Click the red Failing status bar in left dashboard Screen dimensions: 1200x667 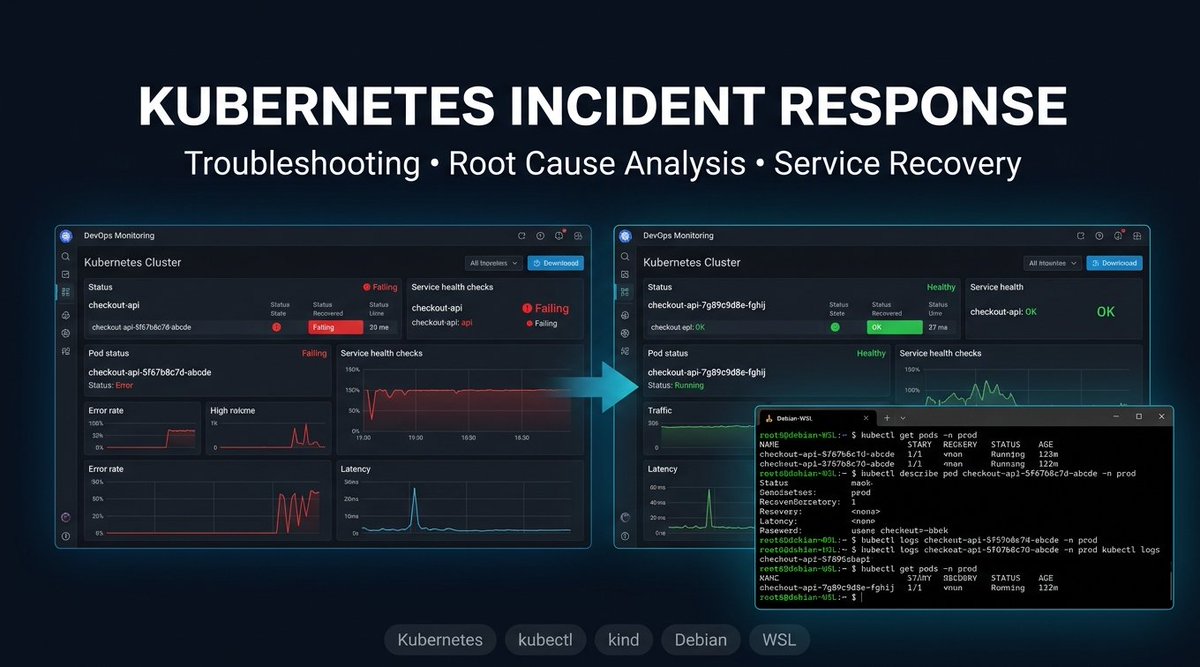point(335,327)
